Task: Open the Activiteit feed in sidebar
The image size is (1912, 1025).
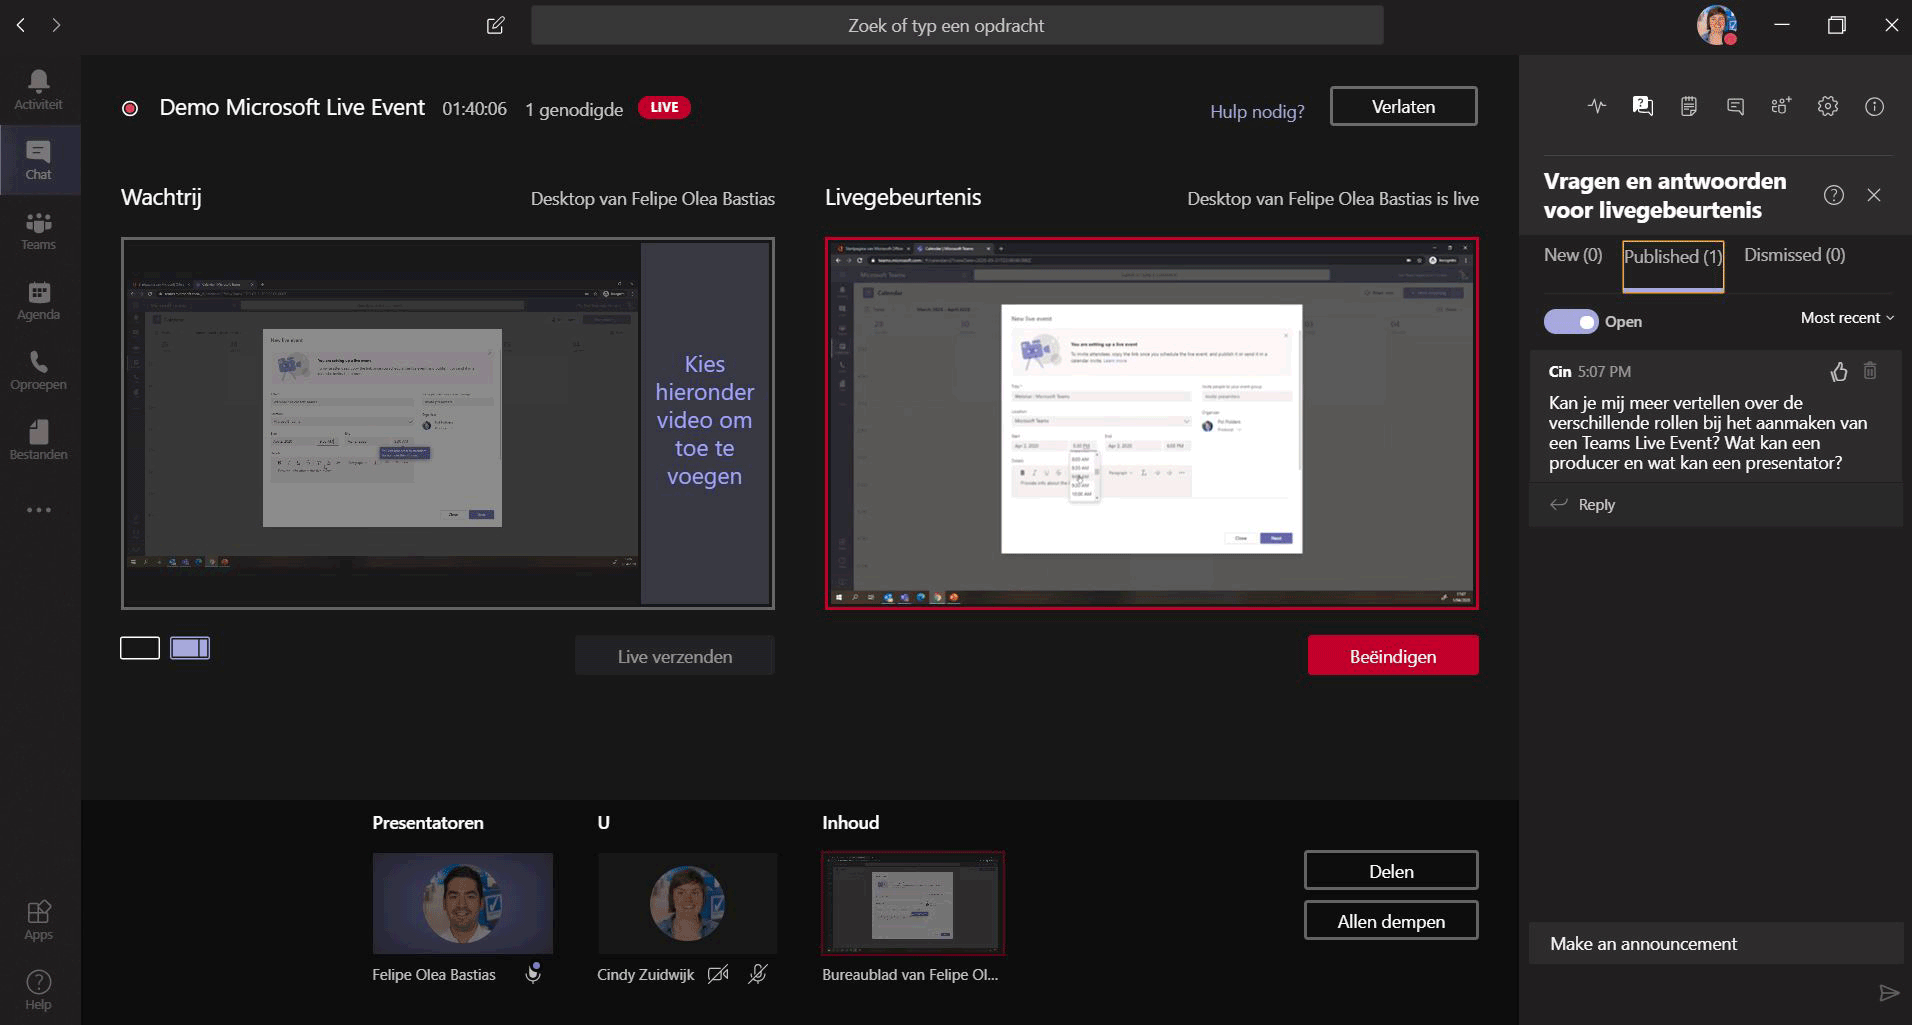Action: [38, 89]
